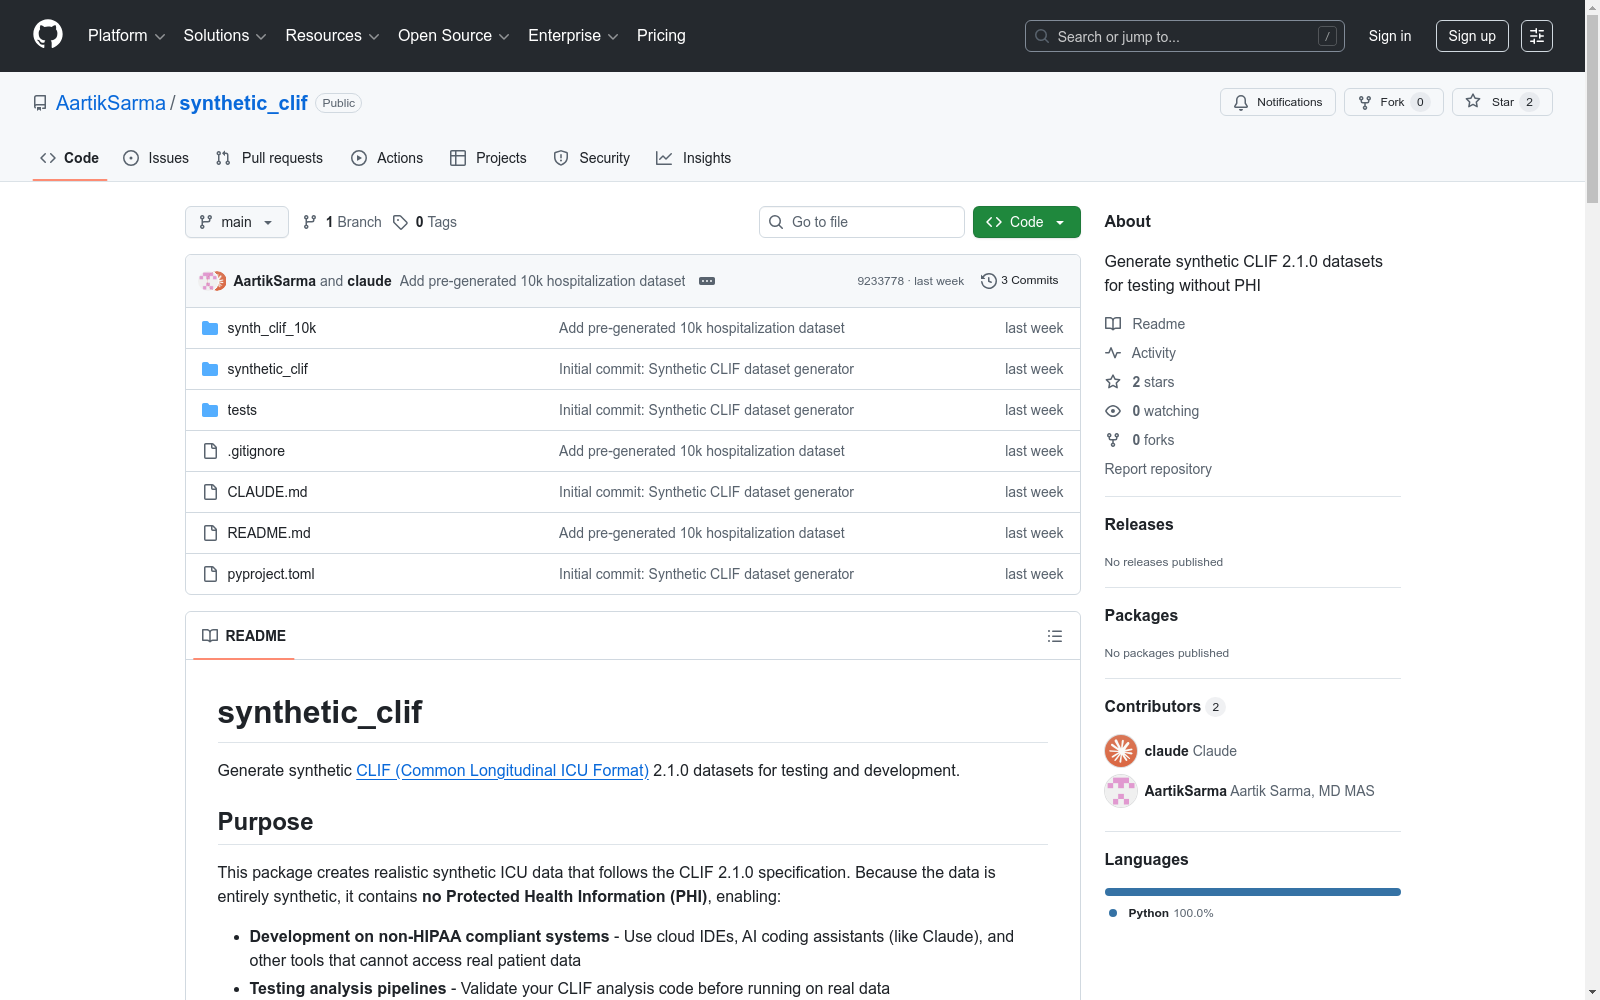1600x1000 pixels.
Task: View the 1 Branch link
Action: pos(342,222)
